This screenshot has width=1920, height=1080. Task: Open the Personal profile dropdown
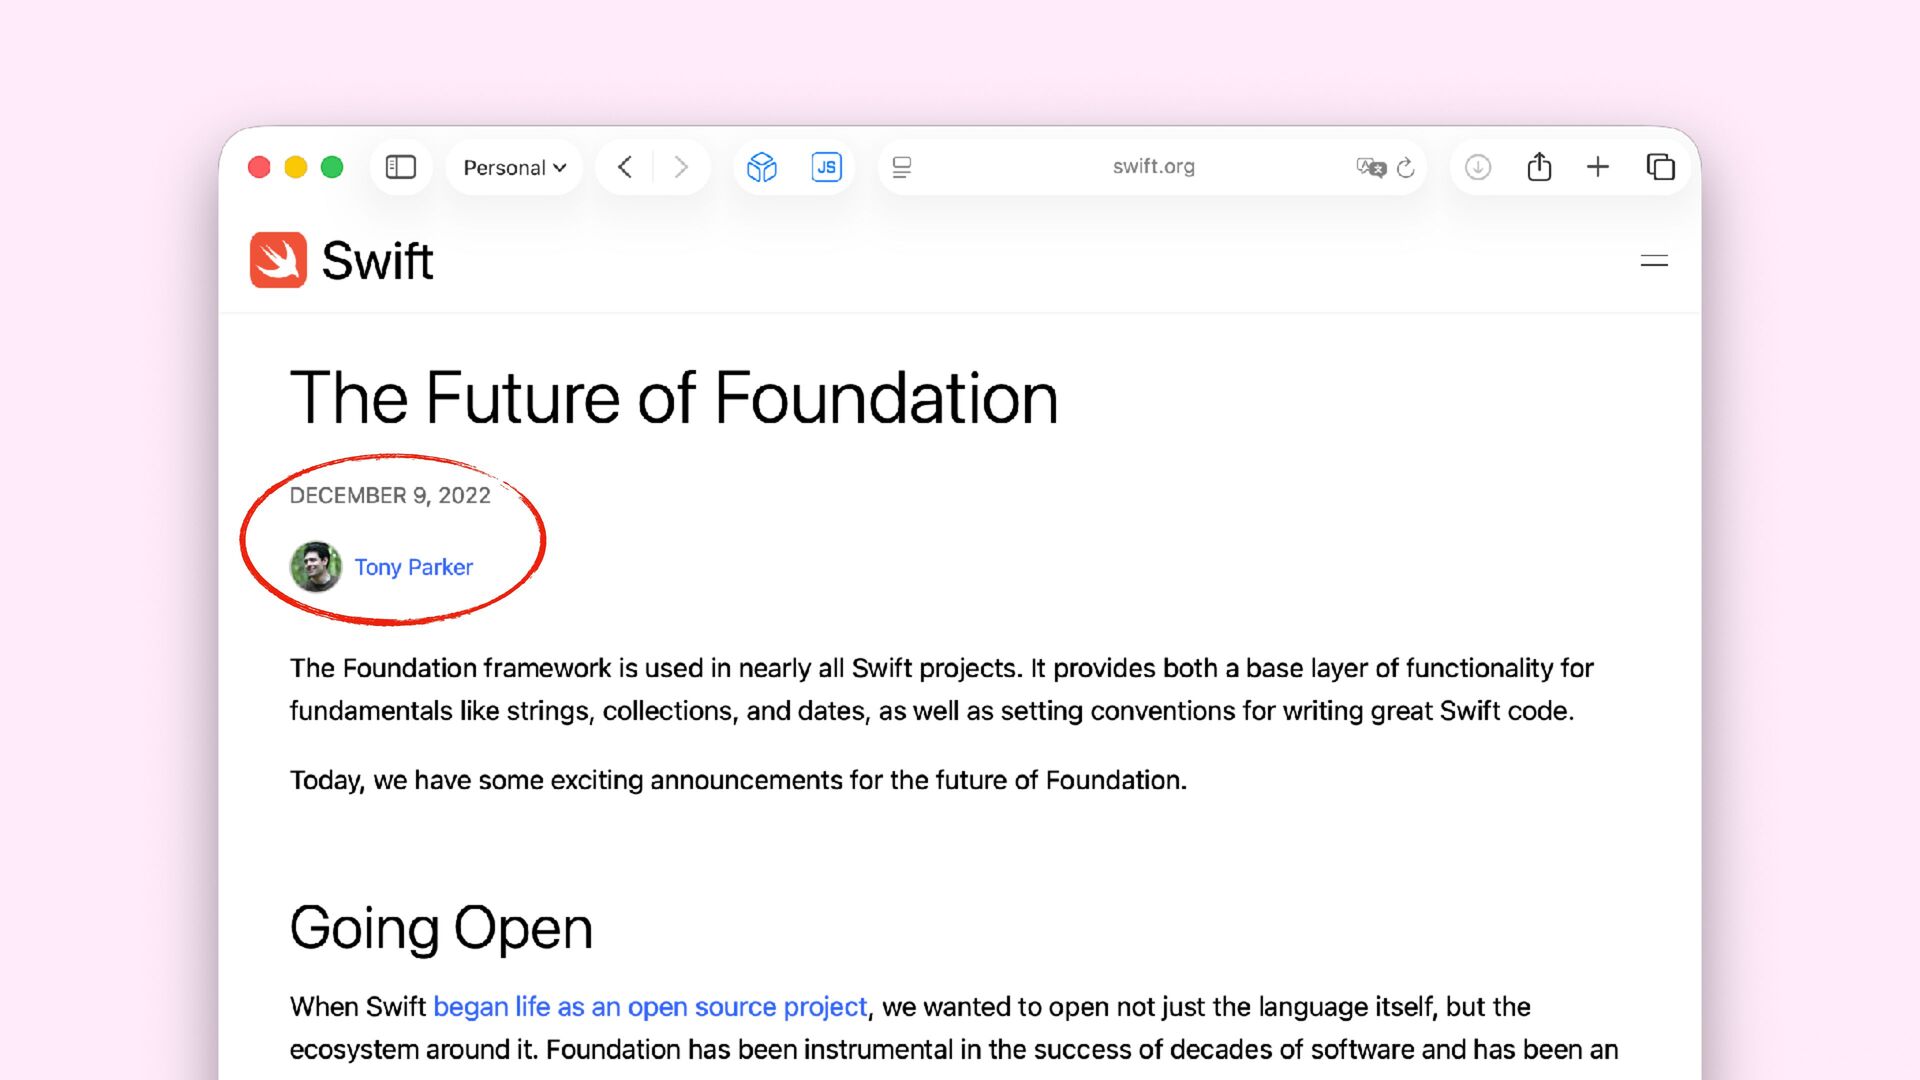(x=514, y=167)
